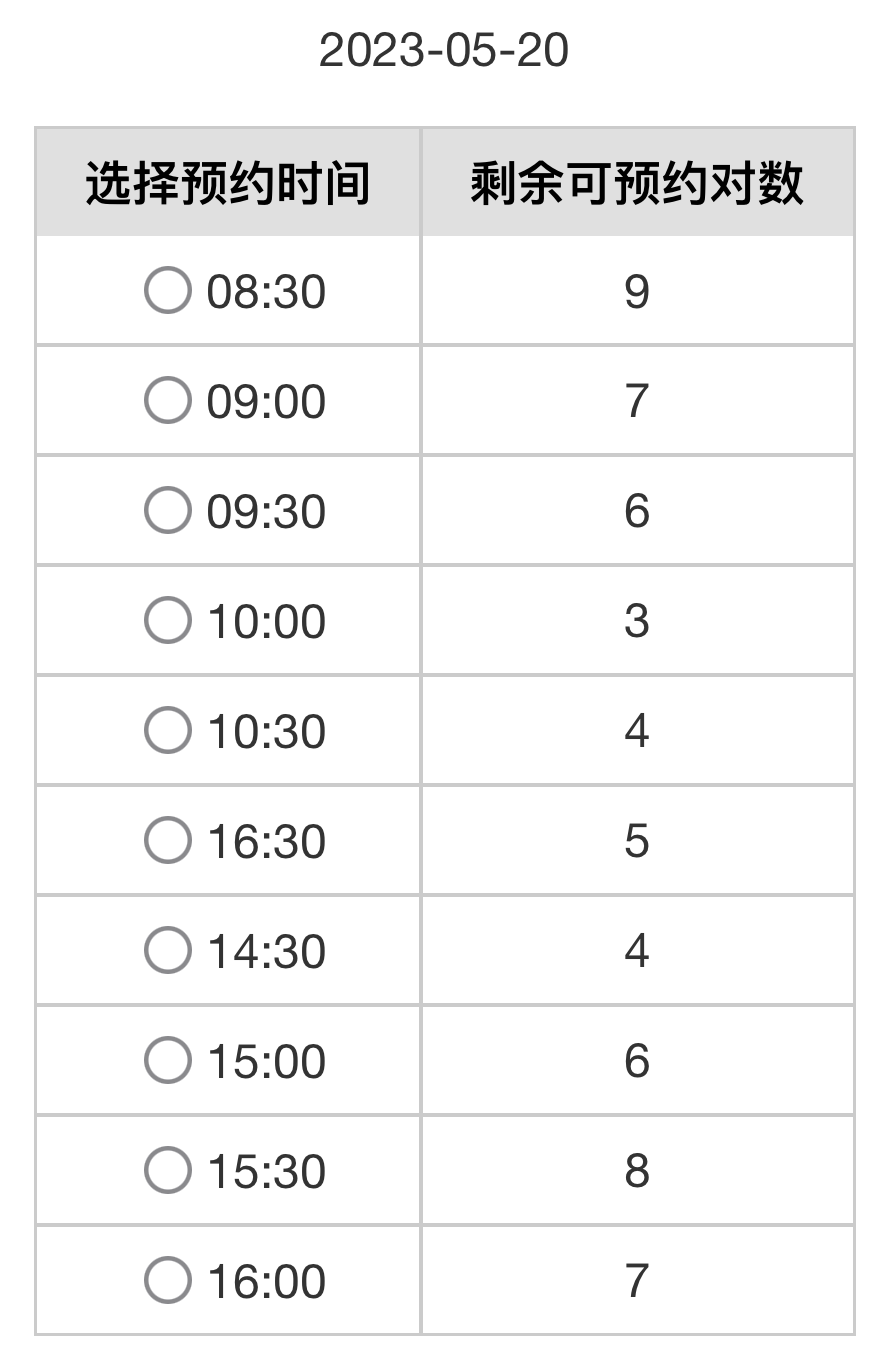Select the 15:30 radio circle
The width and height of the screenshot is (893, 1357).
click(167, 1171)
